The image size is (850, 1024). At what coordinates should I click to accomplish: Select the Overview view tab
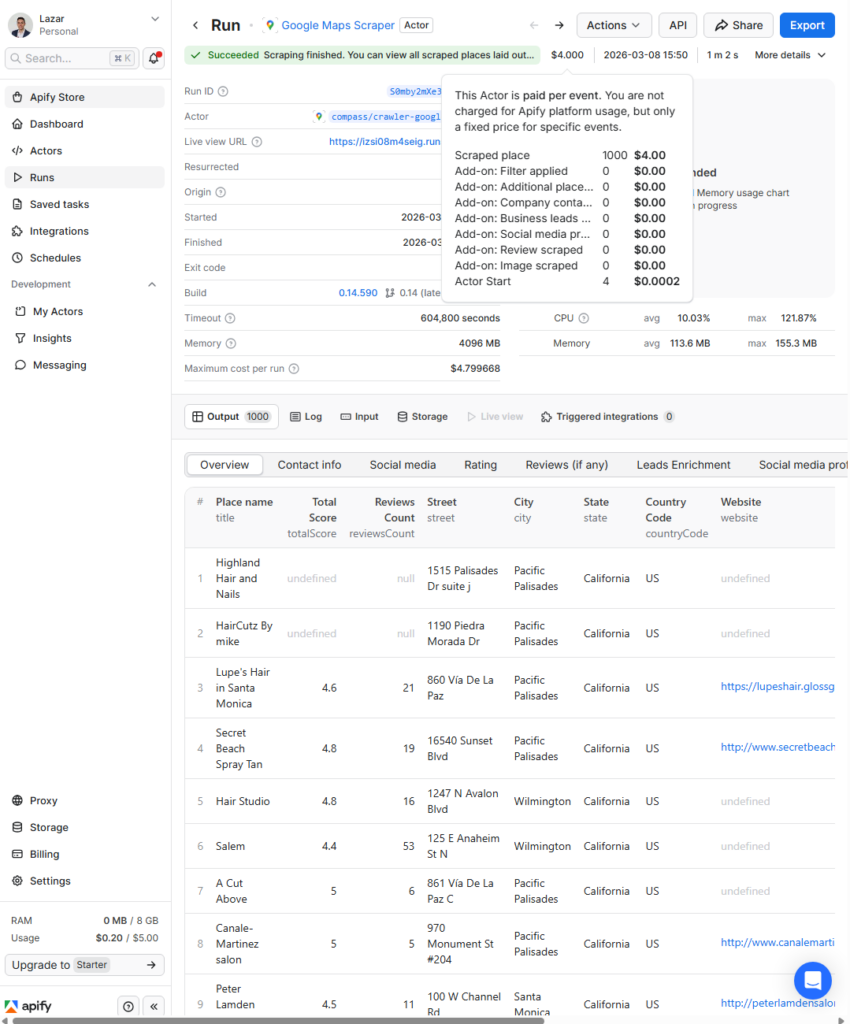click(225, 465)
